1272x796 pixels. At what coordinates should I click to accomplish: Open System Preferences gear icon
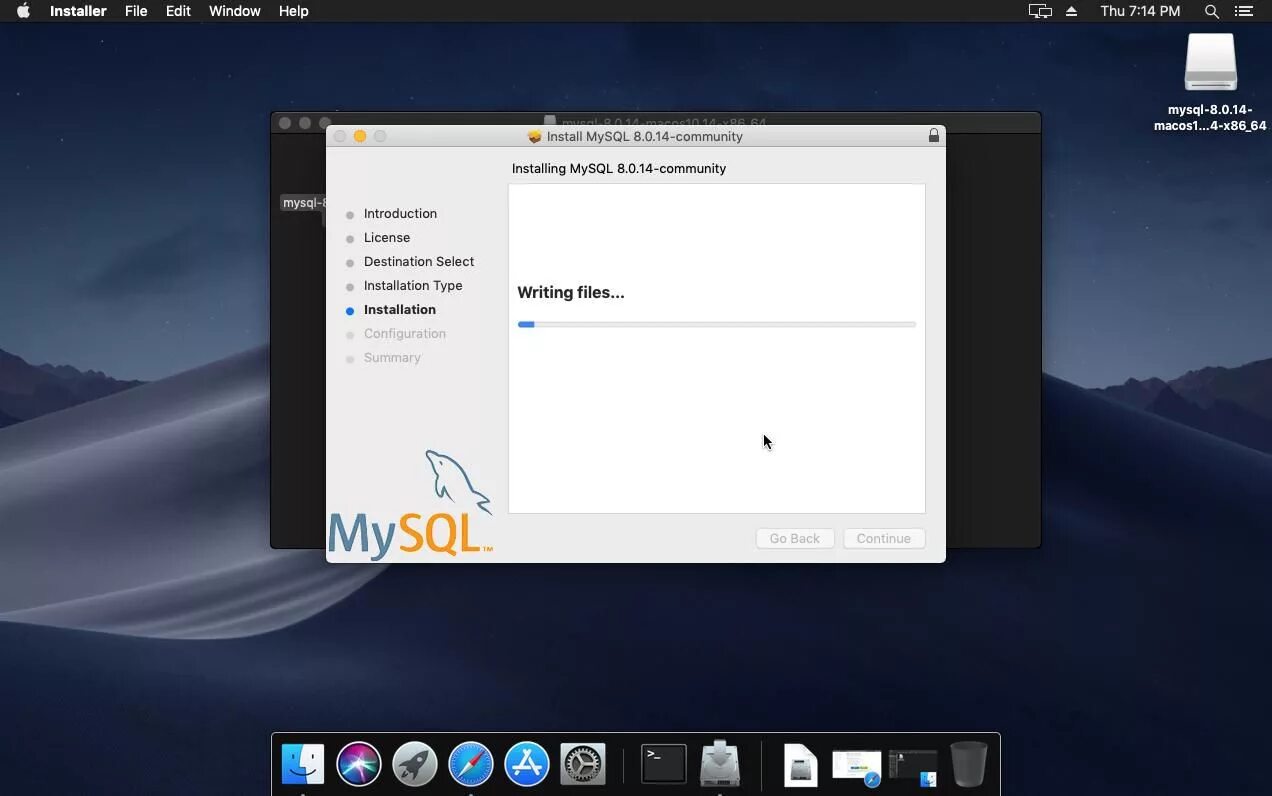click(583, 765)
